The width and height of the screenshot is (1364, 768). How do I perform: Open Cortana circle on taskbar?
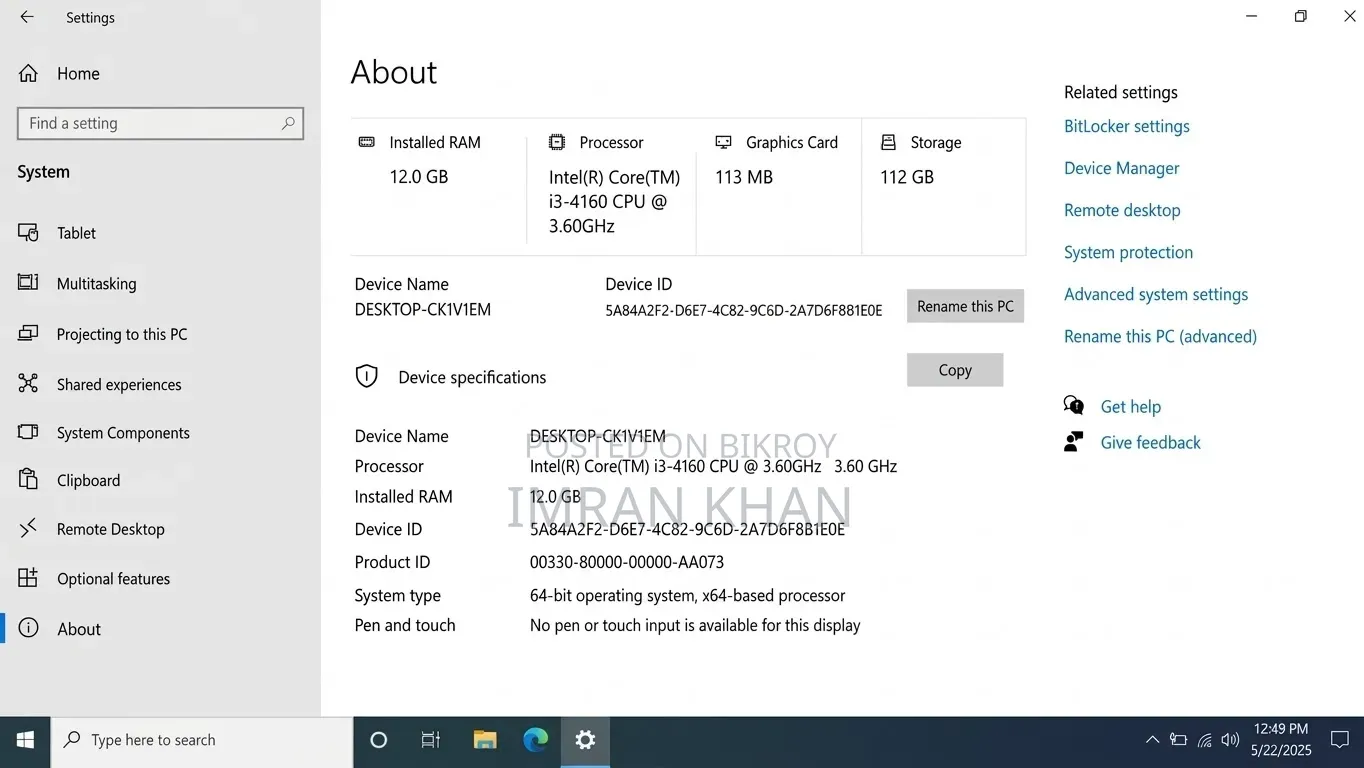tap(378, 740)
